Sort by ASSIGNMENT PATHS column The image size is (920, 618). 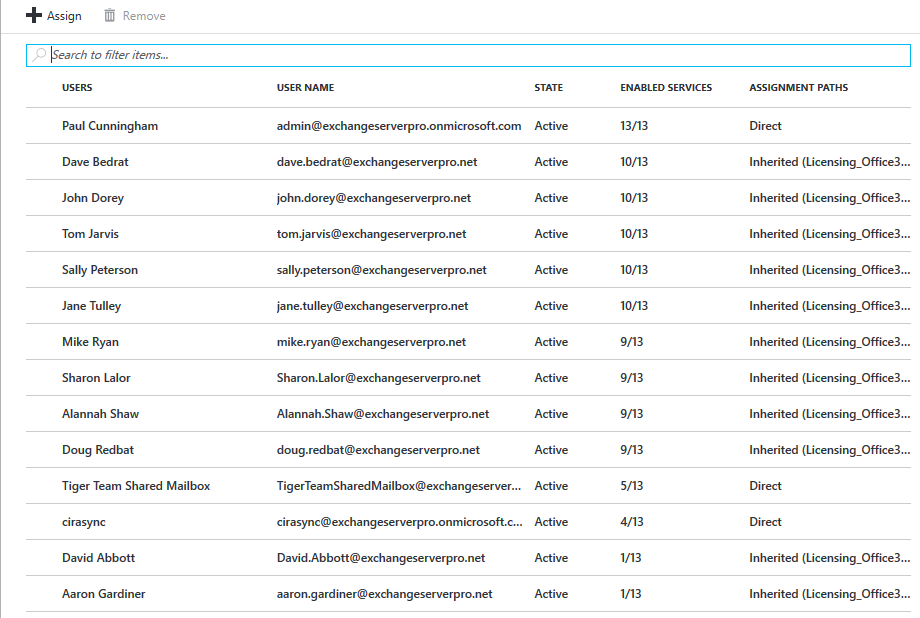click(x=796, y=87)
